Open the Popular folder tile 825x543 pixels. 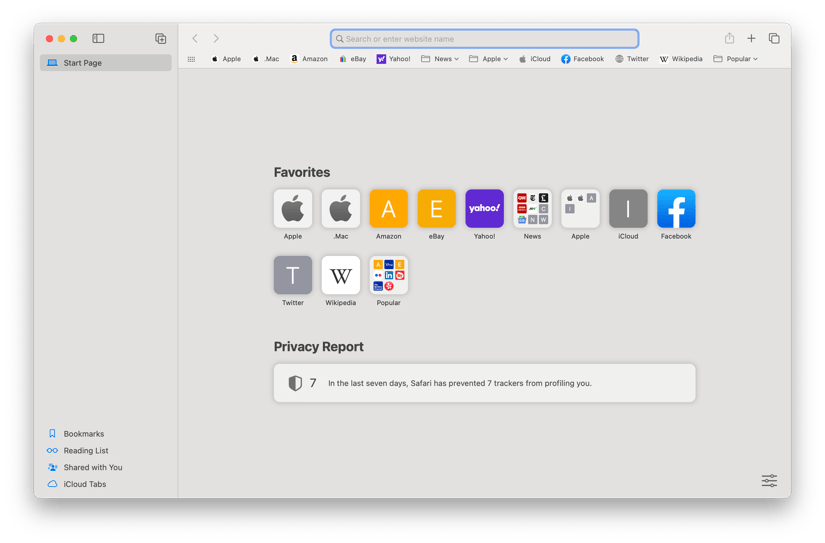pos(389,275)
